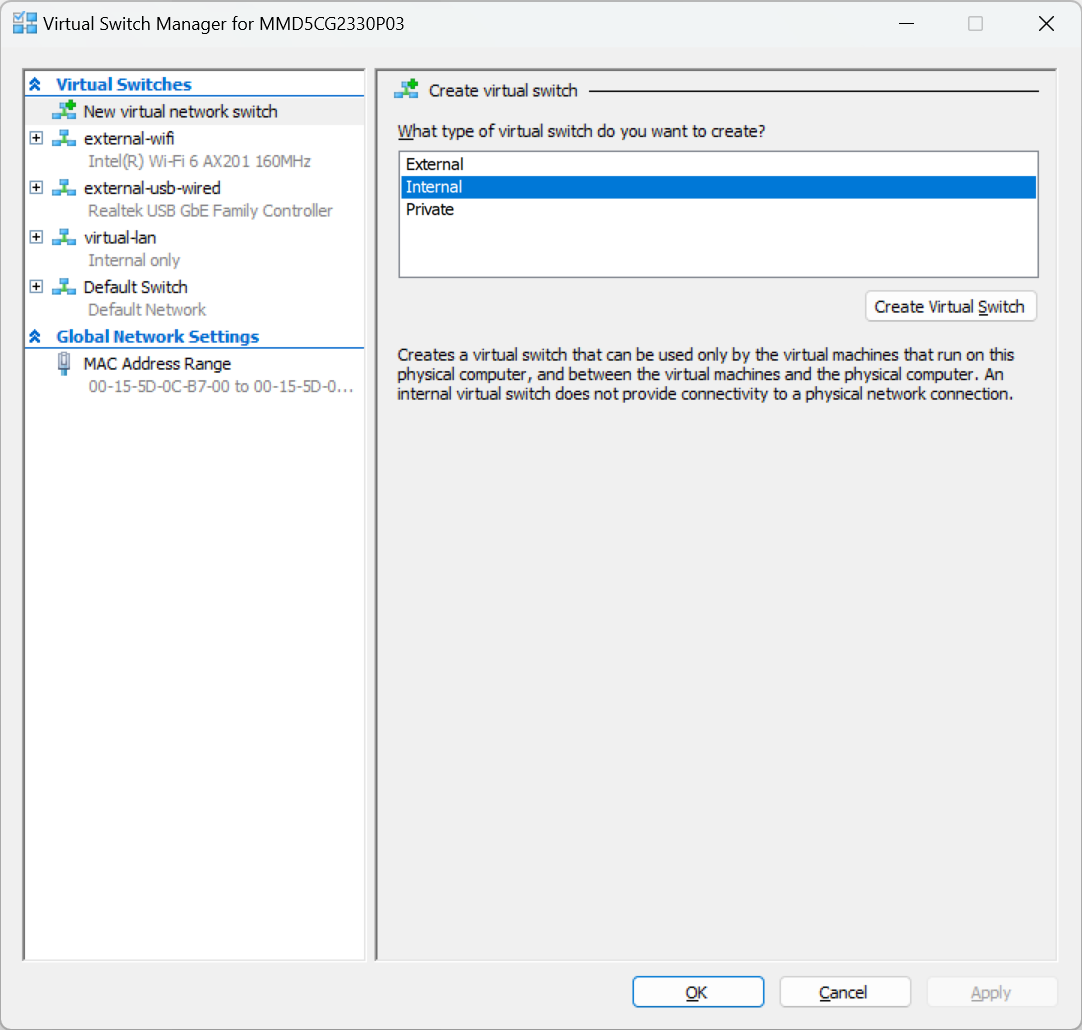
Task: Choose the Internal switch type option
Action: [x=434, y=187]
